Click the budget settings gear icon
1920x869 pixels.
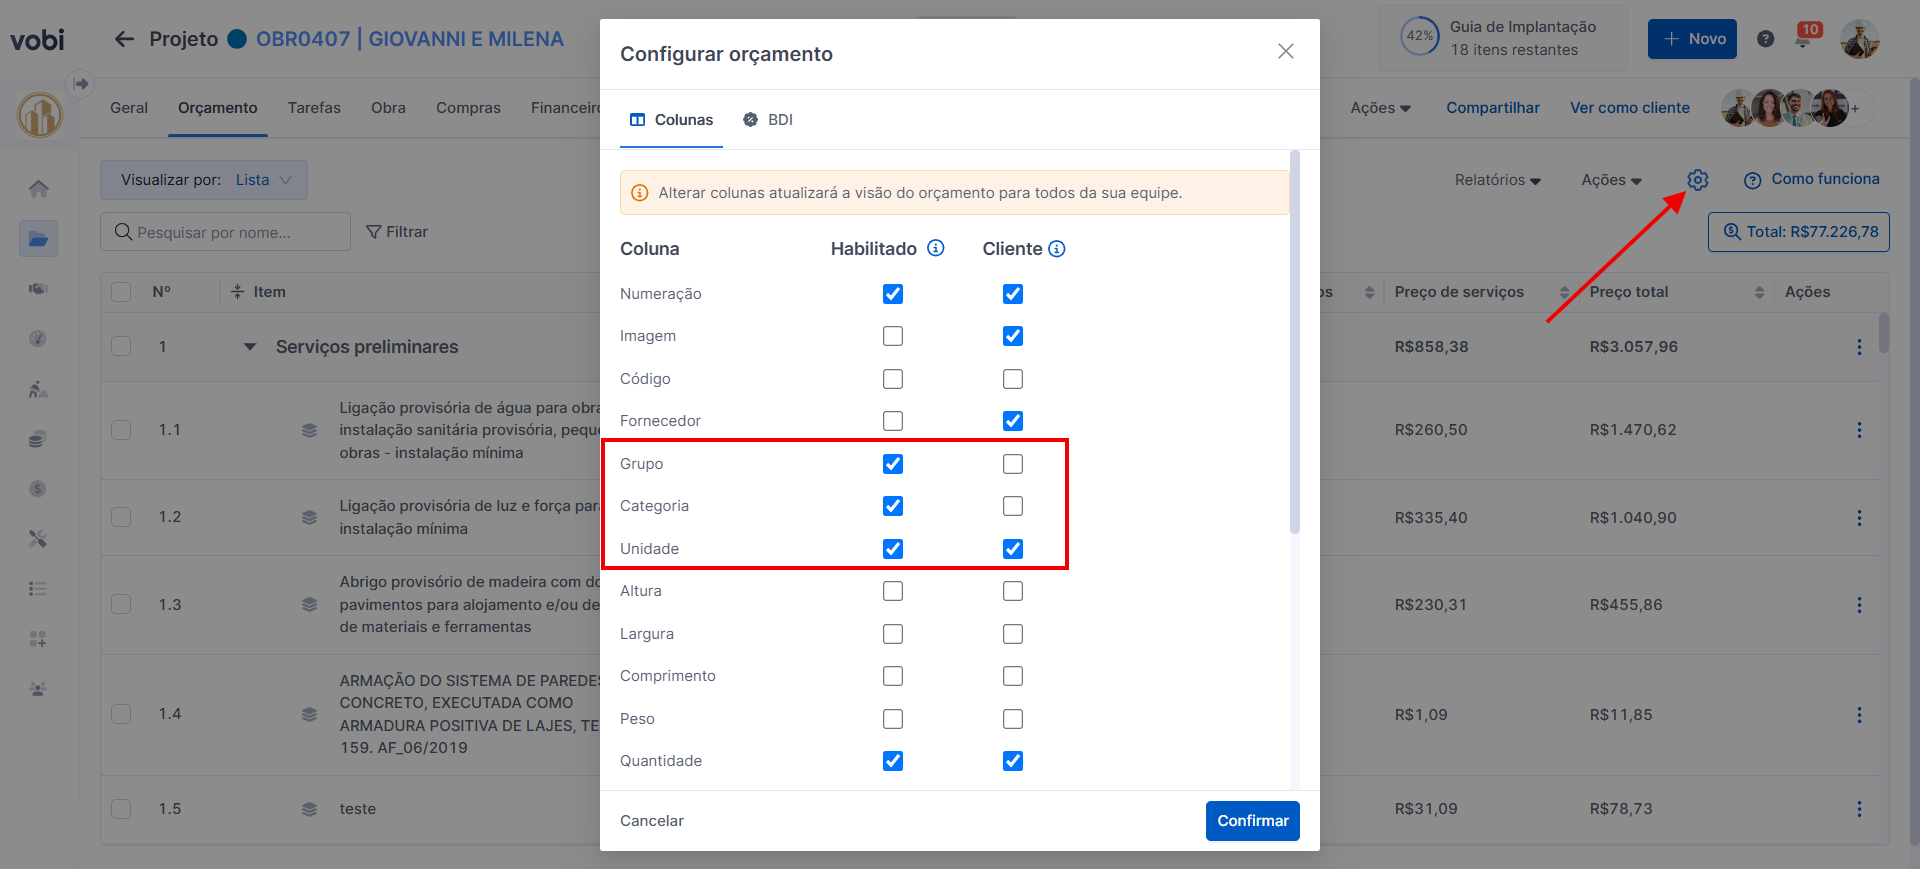click(1697, 180)
